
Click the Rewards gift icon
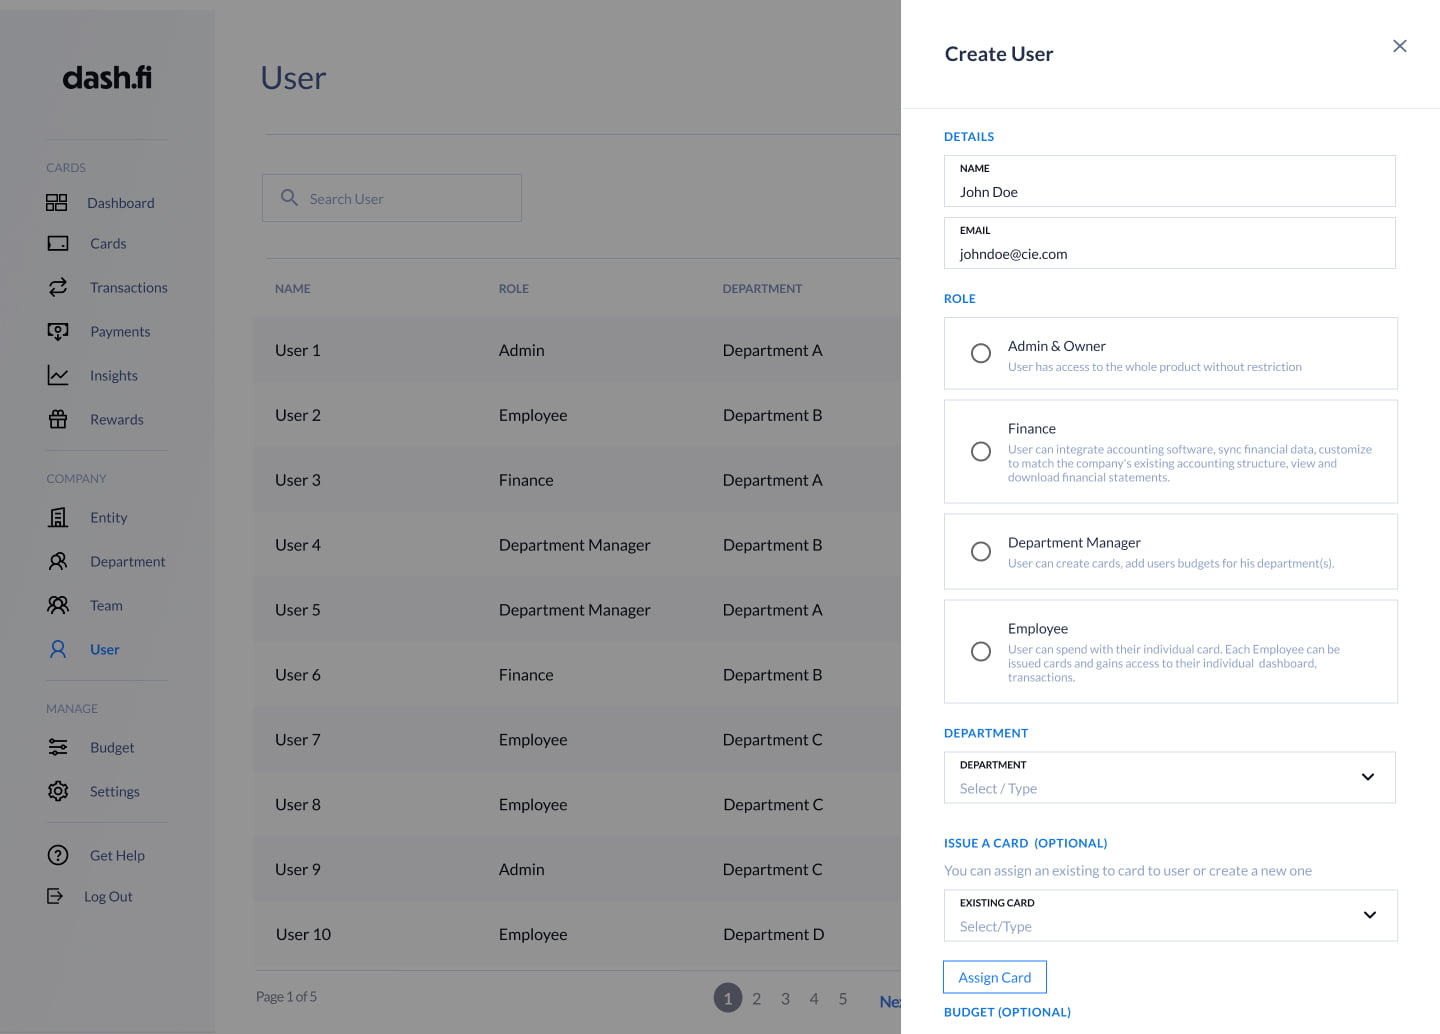click(x=58, y=419)
